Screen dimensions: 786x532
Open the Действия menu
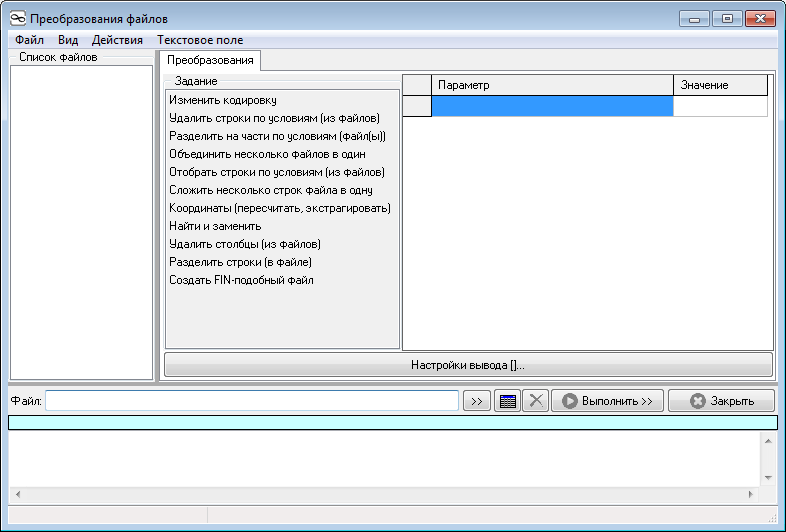pos(117,40)
